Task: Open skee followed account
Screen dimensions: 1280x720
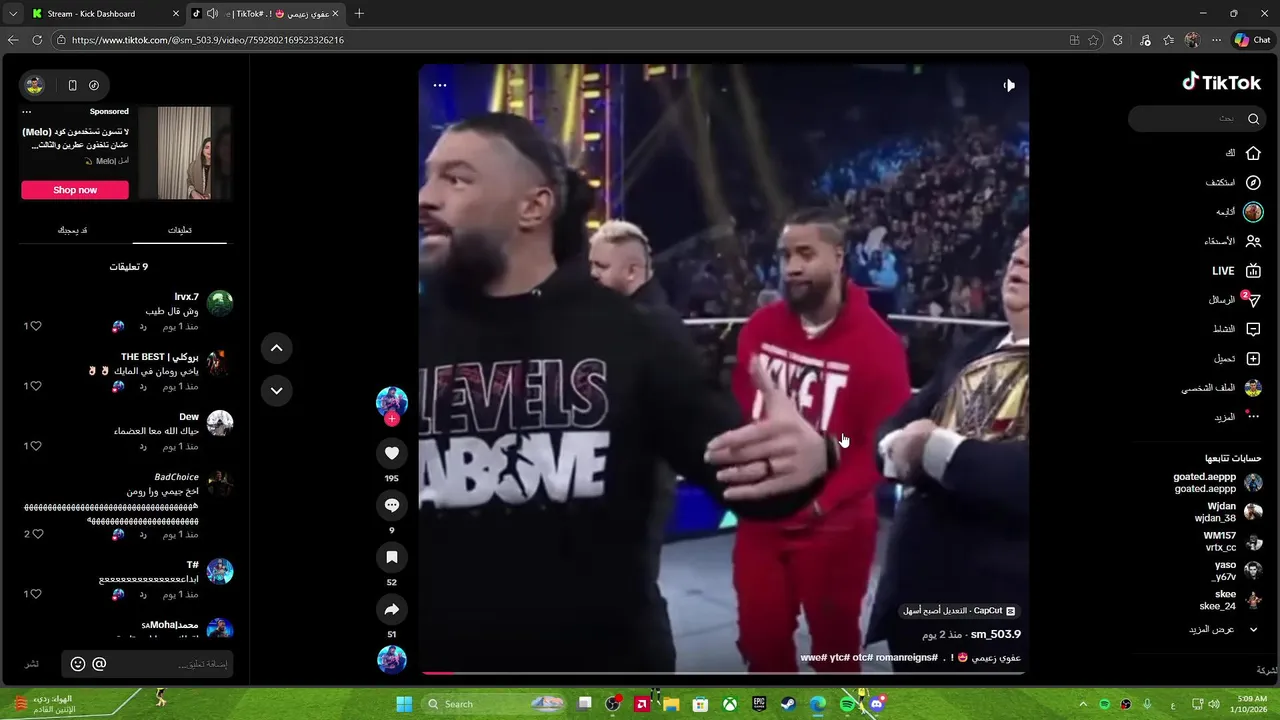Action: (x=1230, y=600)
